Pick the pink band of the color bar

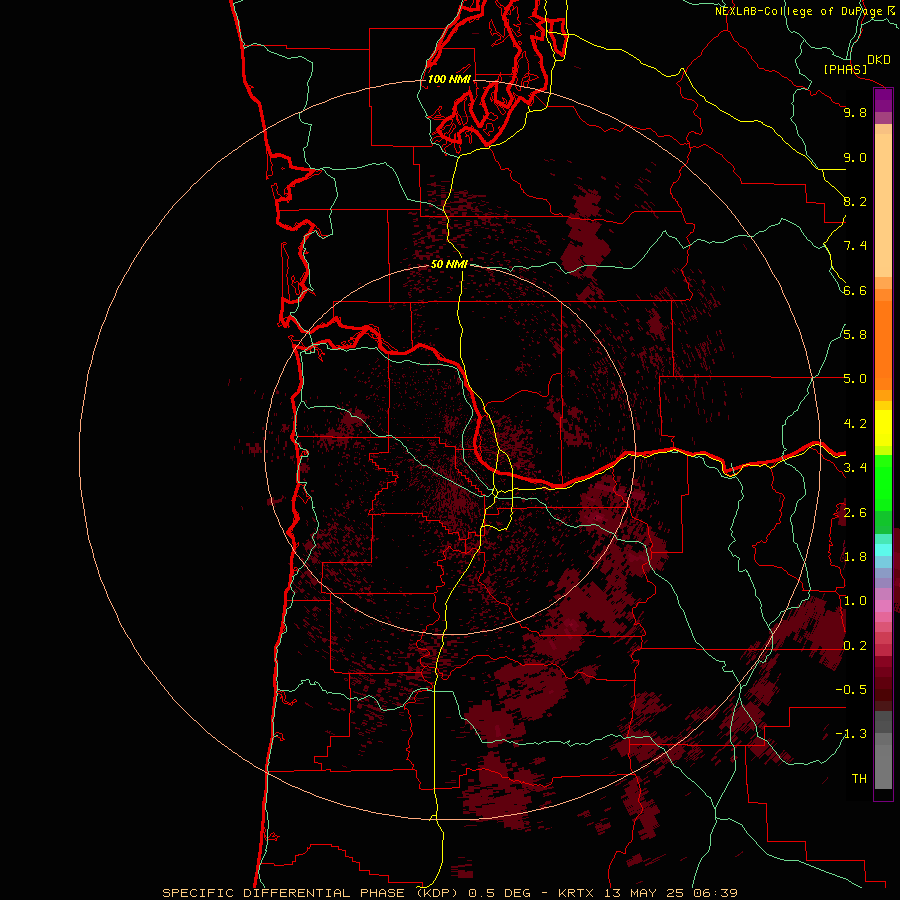pos(883,606)
